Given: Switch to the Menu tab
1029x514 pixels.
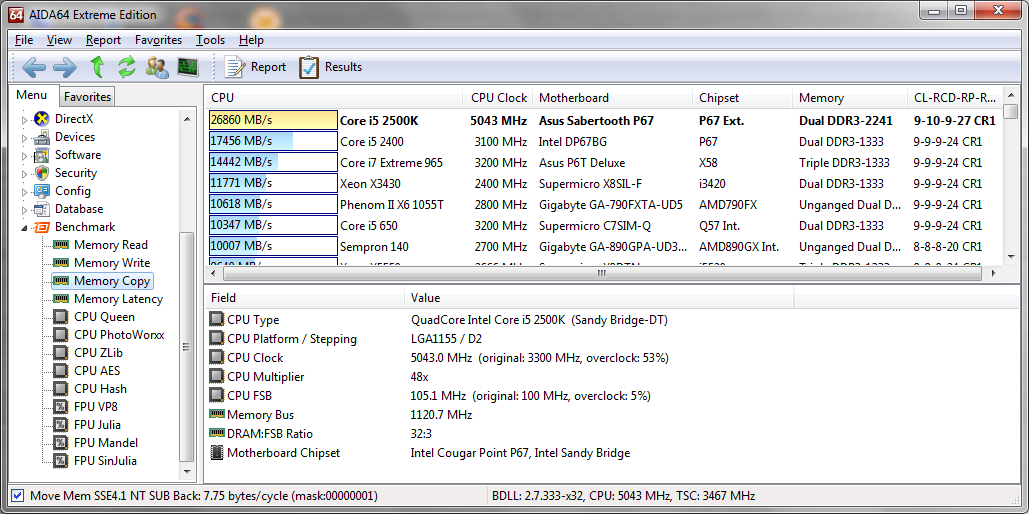Looking at the screenshot, I should [x=32, y=95].
